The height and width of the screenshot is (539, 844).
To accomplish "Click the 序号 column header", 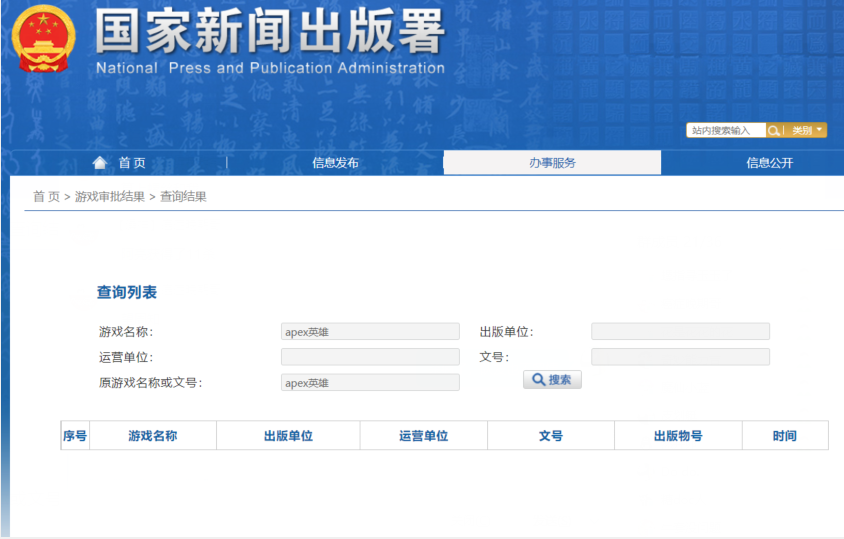I will [75, 436].
